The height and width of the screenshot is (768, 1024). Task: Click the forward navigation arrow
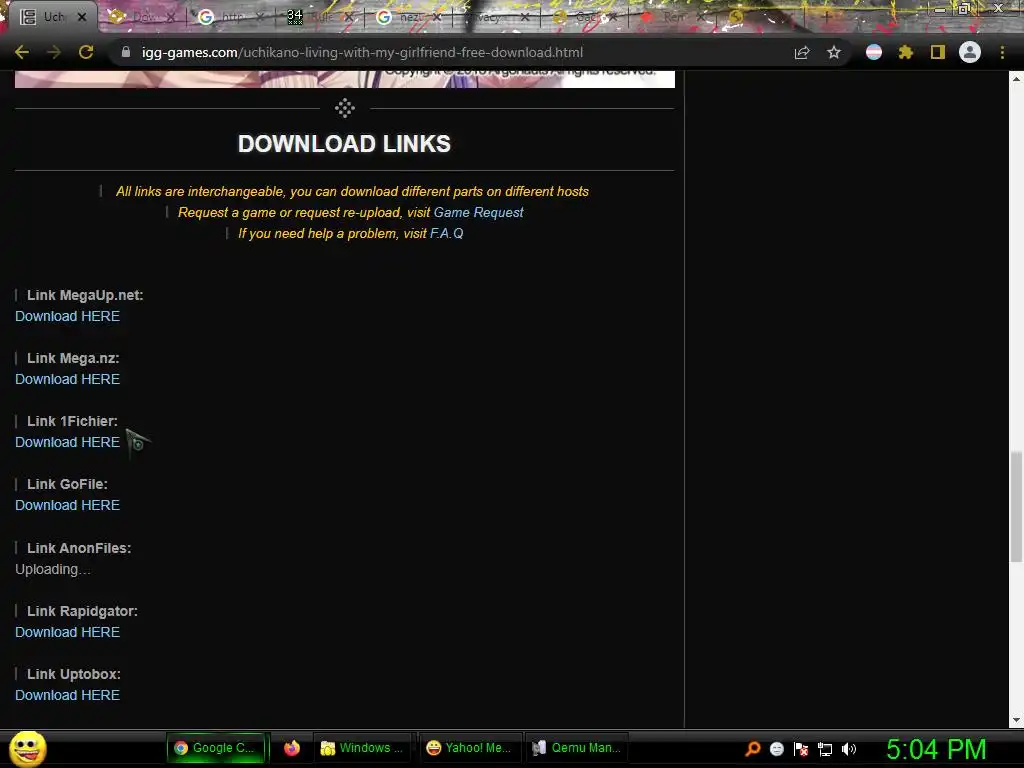tap(54, 52)
